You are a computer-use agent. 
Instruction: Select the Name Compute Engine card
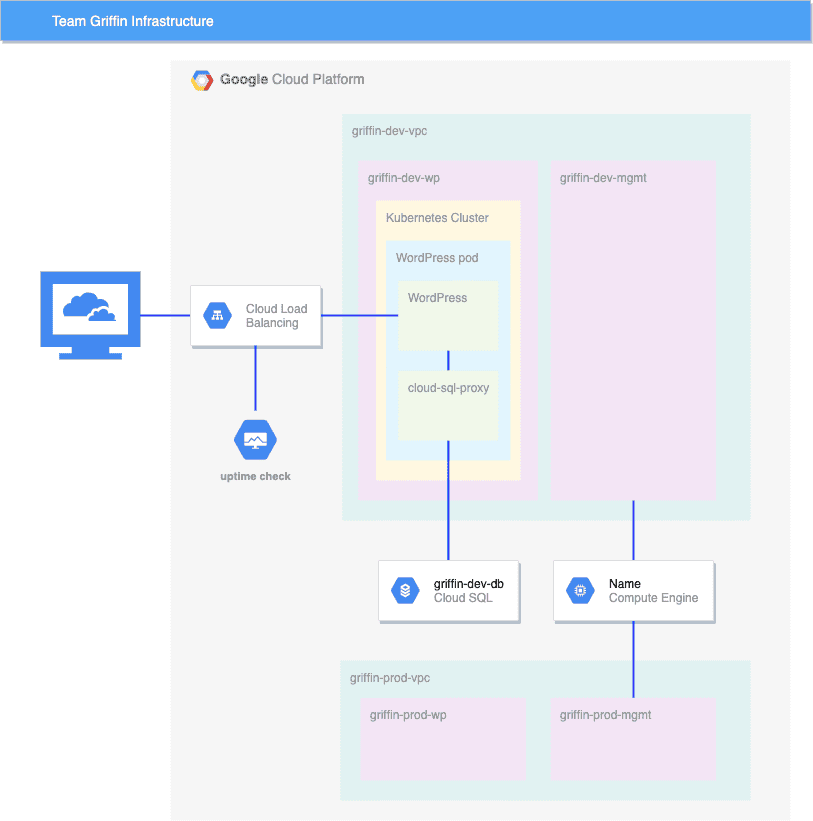[633, 591]
